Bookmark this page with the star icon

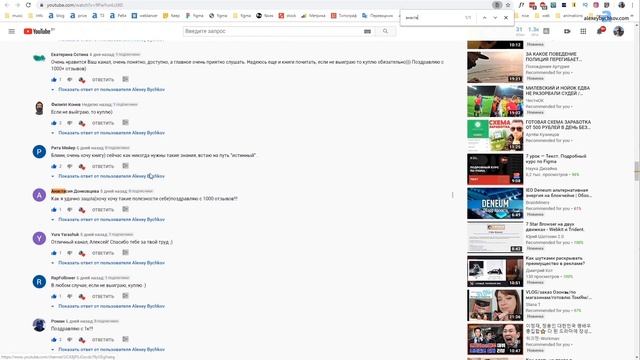(508, 5)
